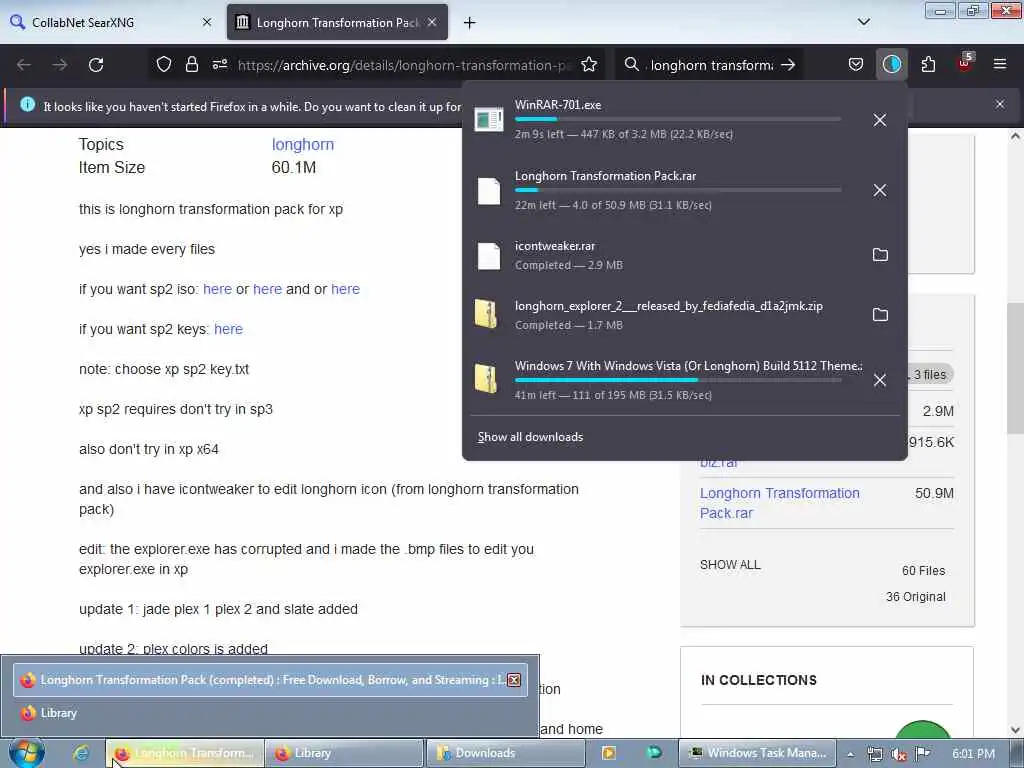
Task: Cancel the Longhorn Transformation Pack.rar download
Action: 880,190
